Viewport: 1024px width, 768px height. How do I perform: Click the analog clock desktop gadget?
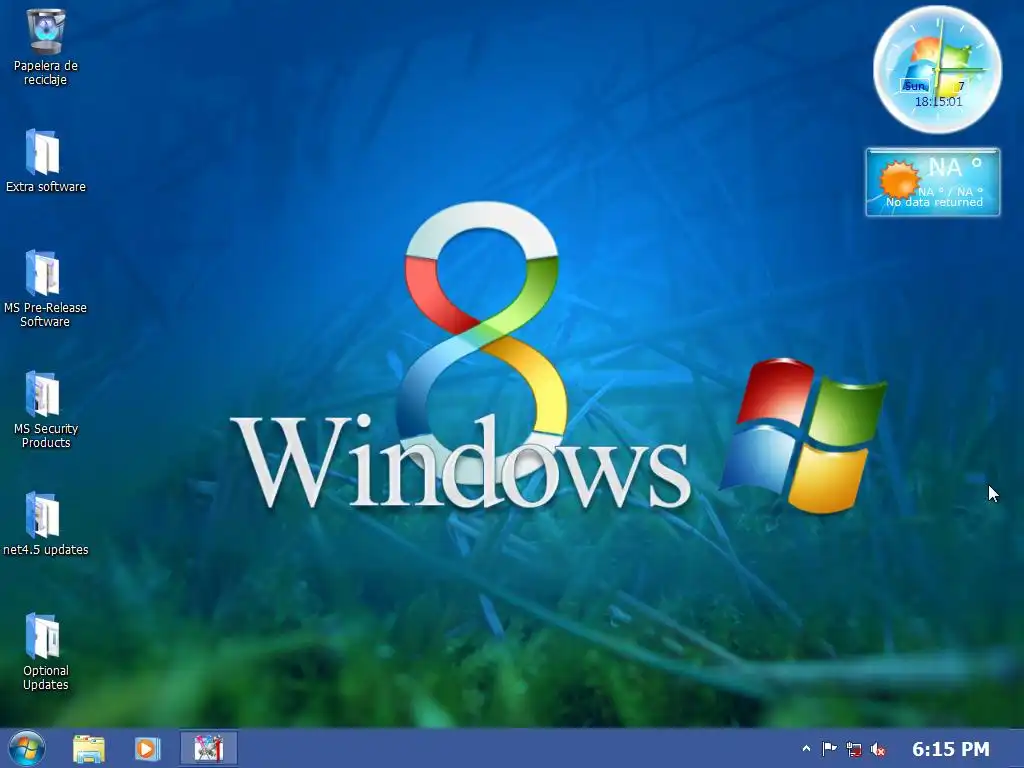[x=937, y=69]
